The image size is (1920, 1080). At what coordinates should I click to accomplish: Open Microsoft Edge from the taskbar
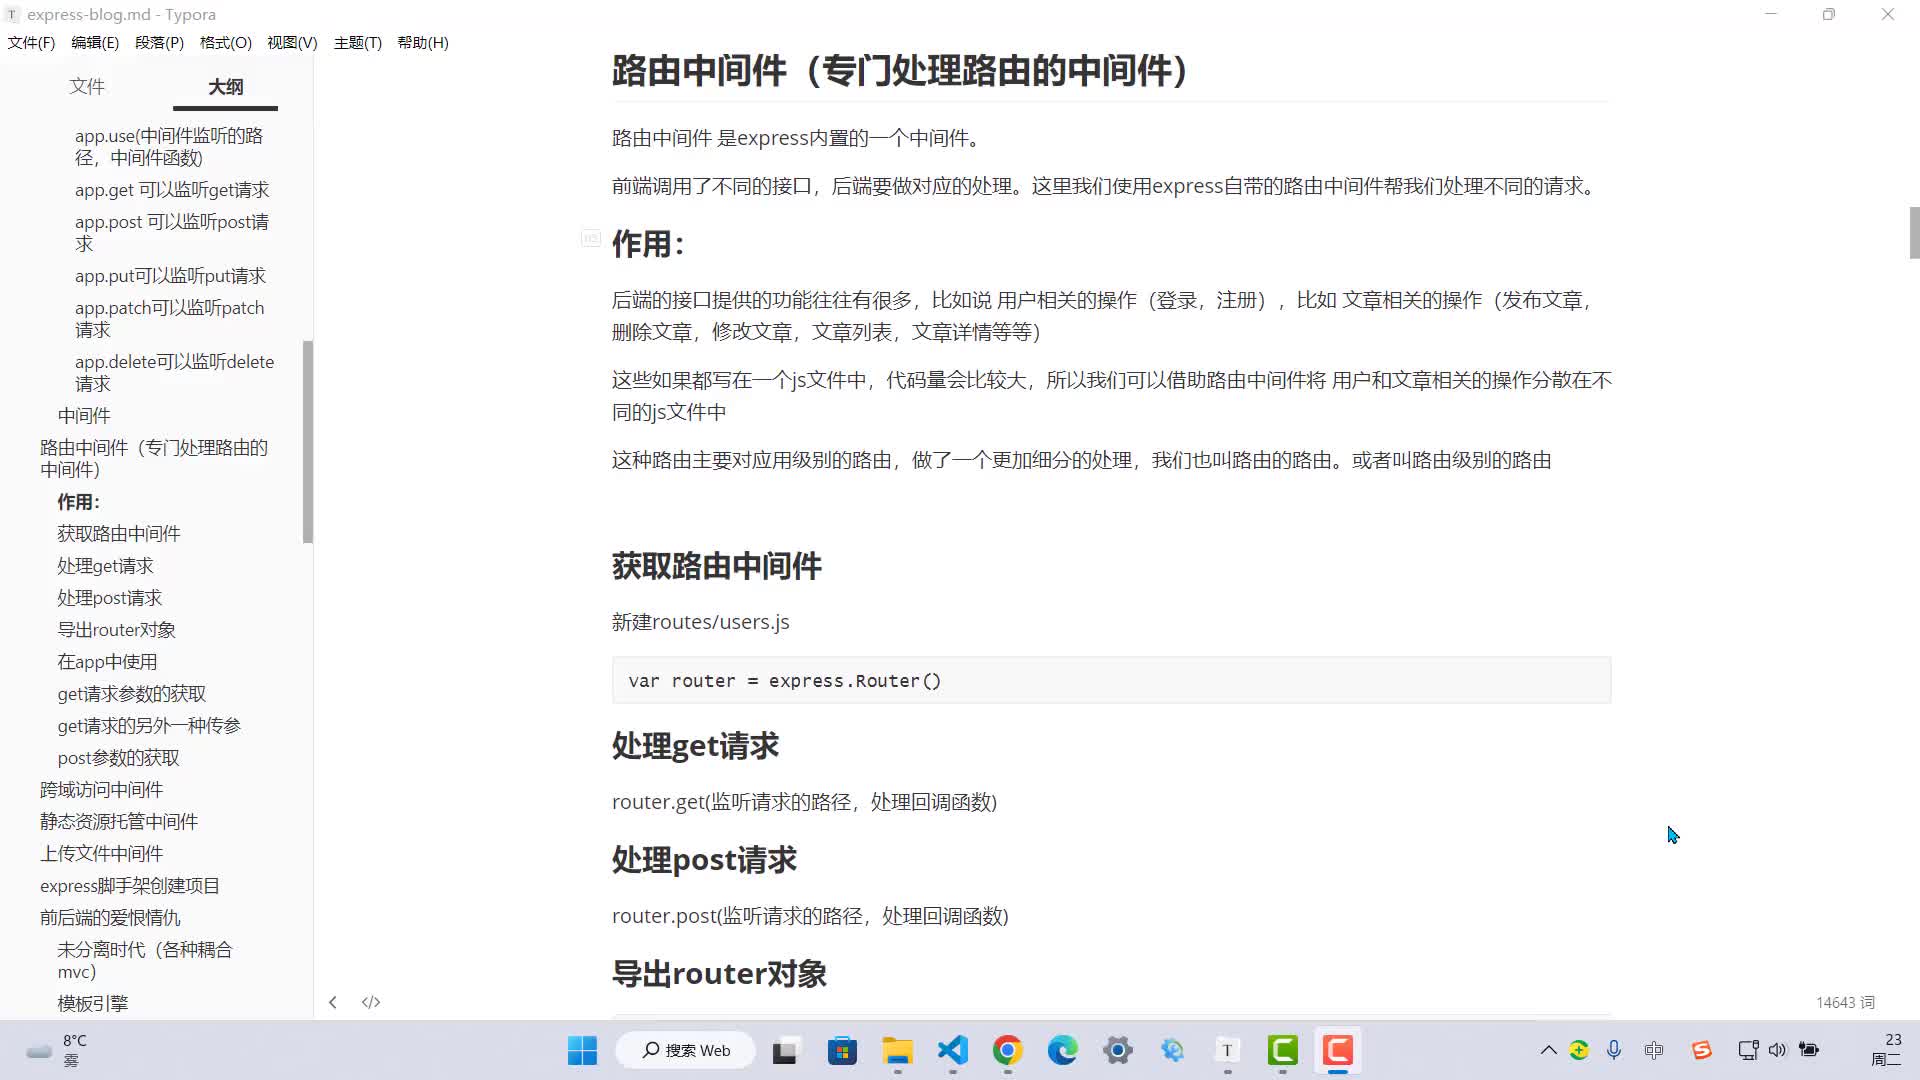(x=1062, y=1050)
